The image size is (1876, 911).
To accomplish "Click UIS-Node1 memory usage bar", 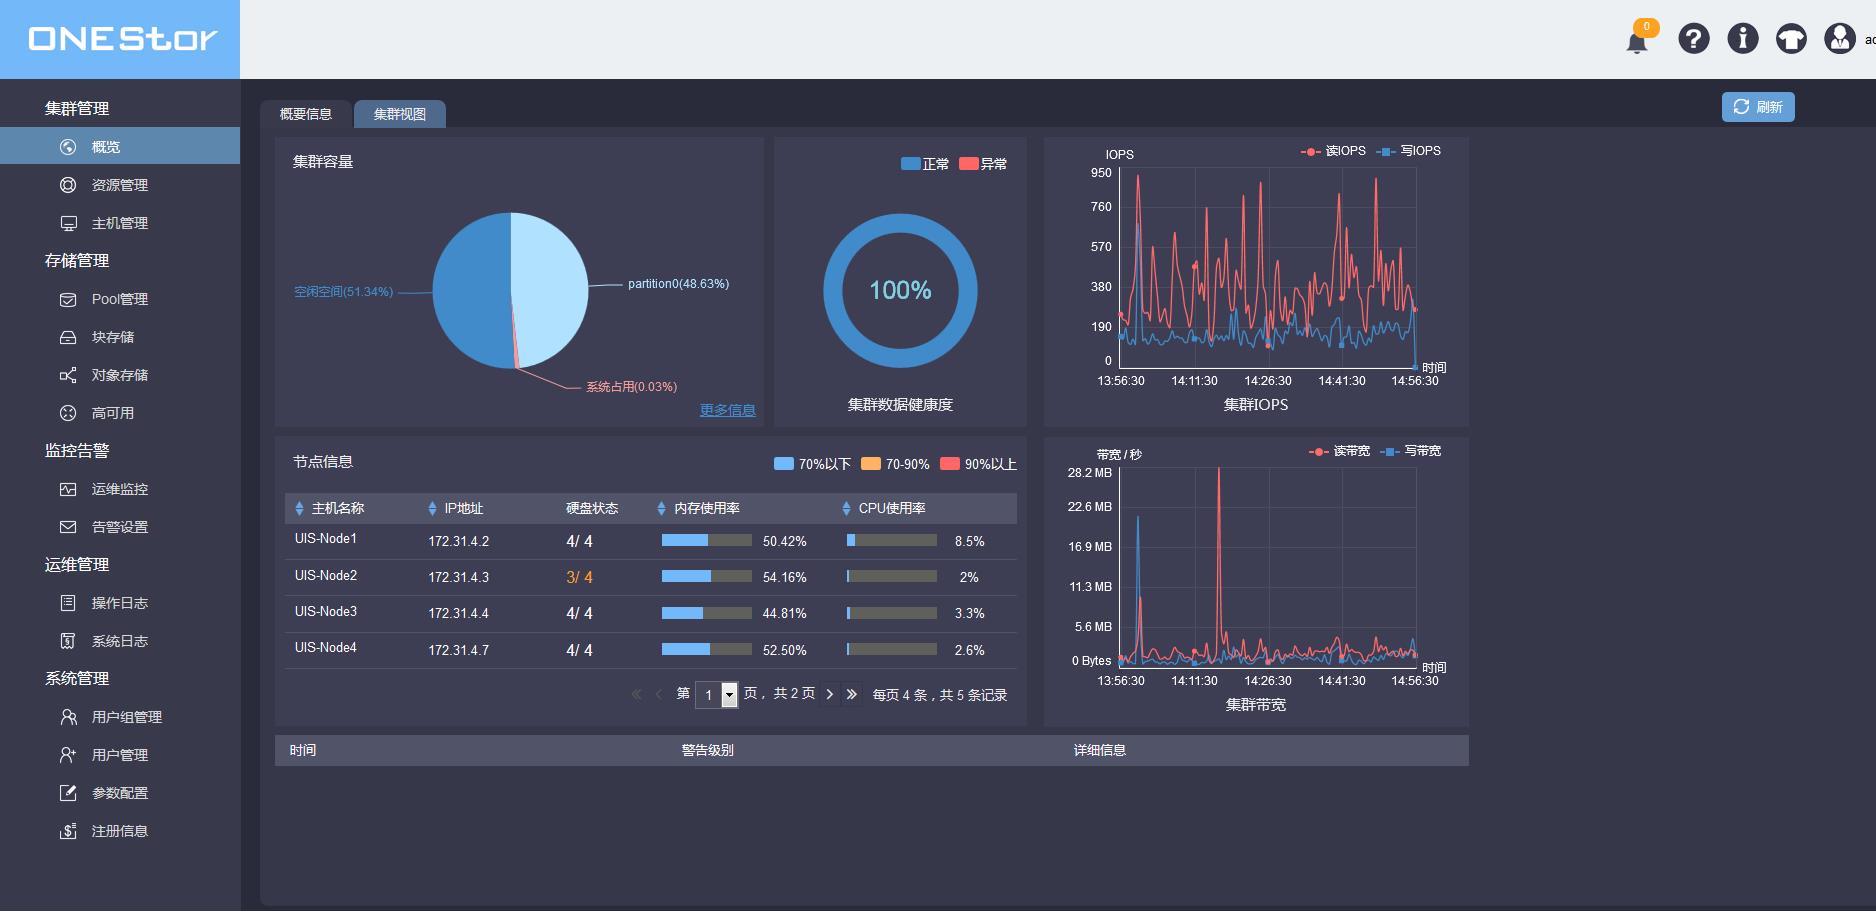I will (x=707, y=541).
